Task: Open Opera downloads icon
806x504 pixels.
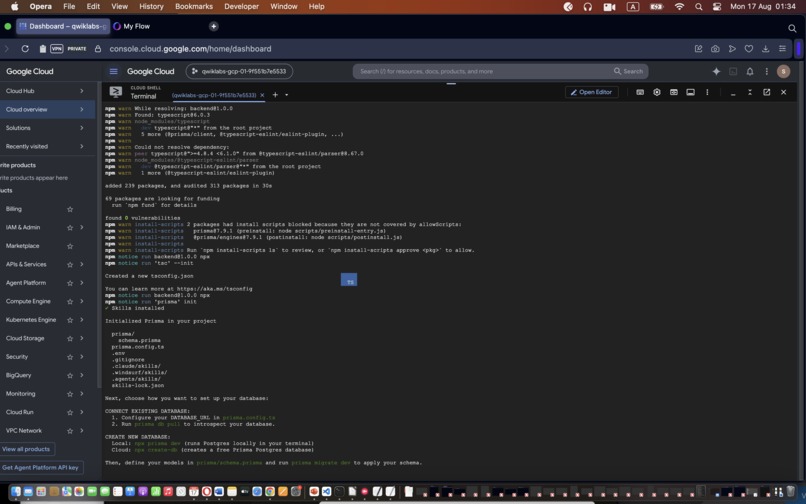Action: [x=765, y=48]
